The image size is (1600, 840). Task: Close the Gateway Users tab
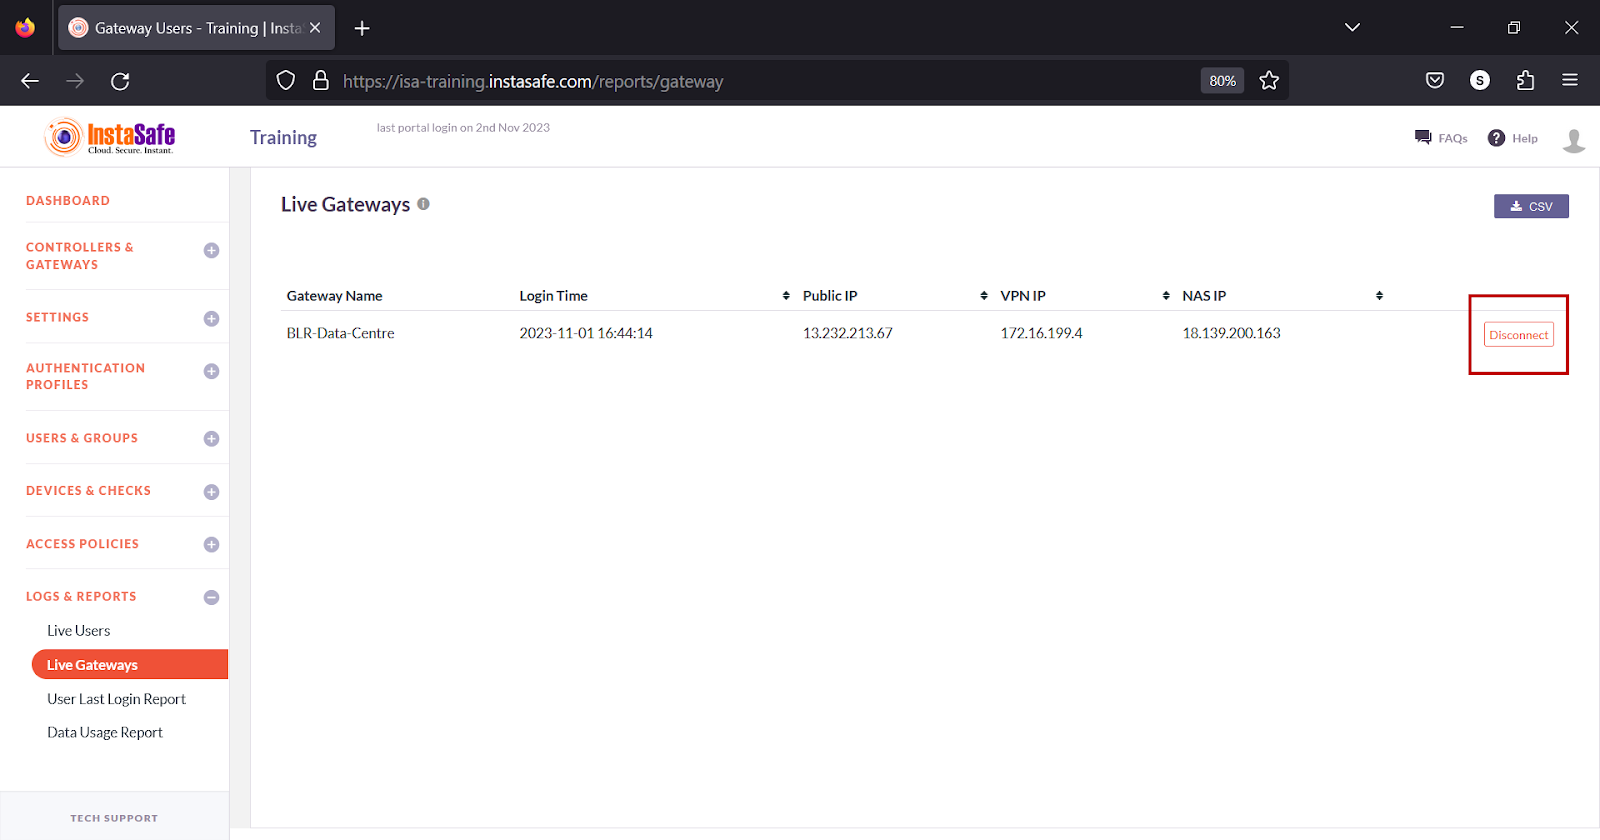click(x=315, y=28)
